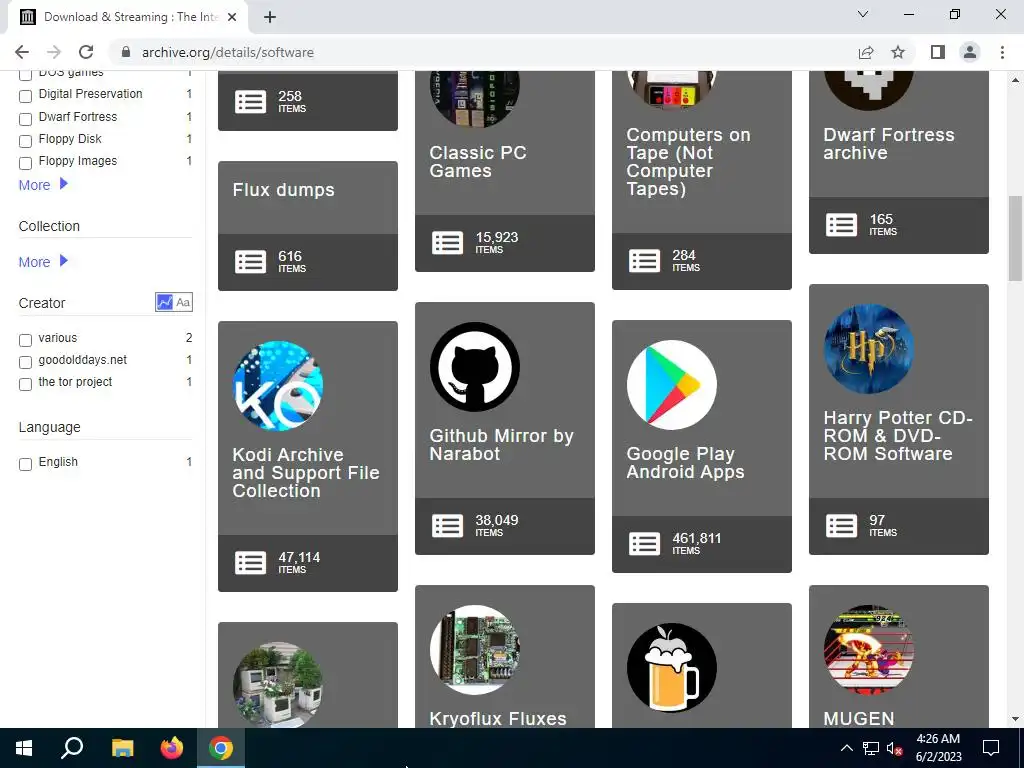
Task: Click the Kodi Archive logo
Action: pos(278,385)
